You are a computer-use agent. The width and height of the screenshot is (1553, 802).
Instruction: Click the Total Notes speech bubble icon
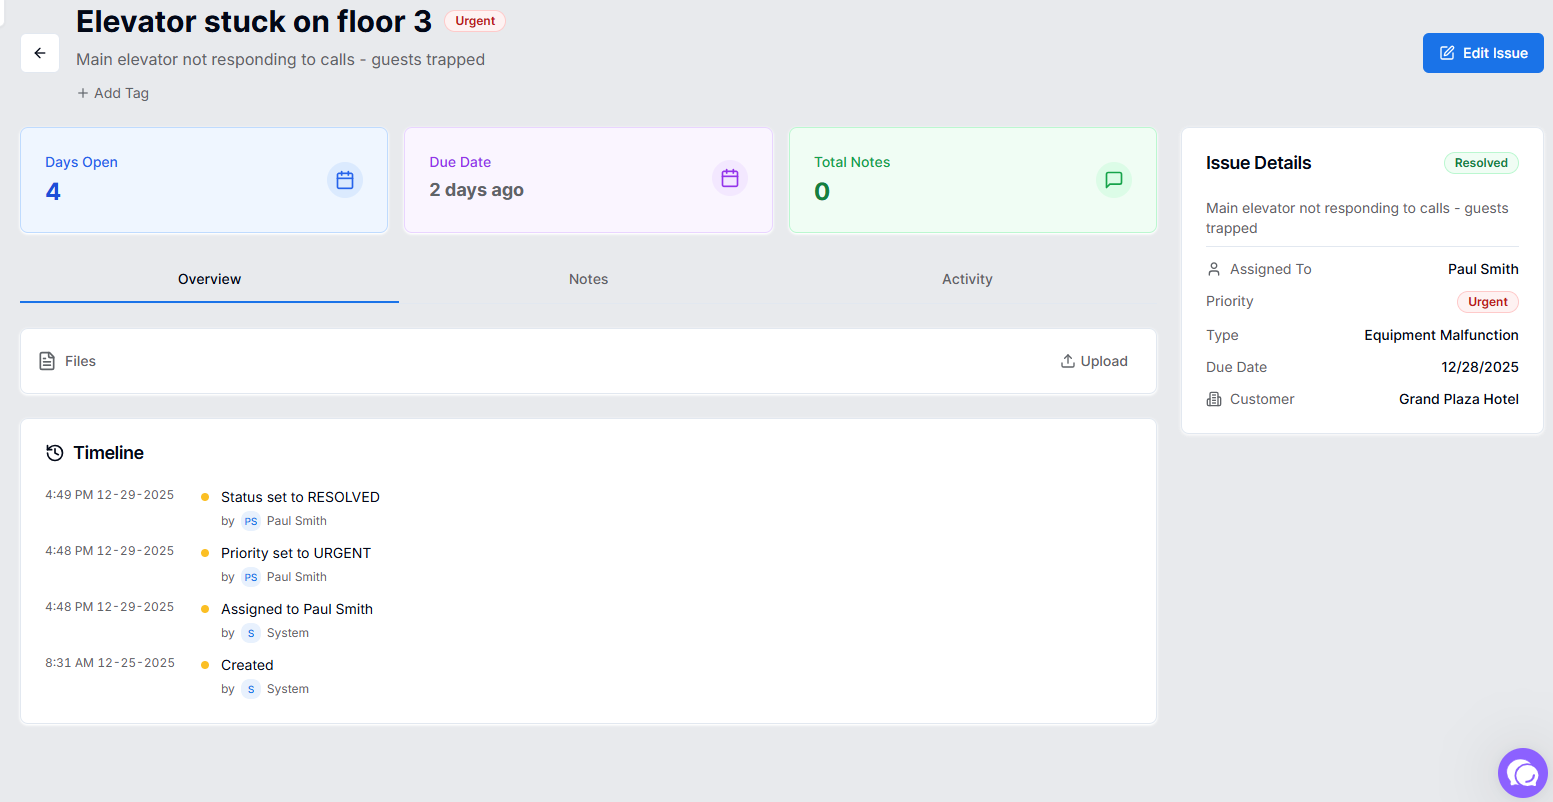click(x=1113, y=180)
